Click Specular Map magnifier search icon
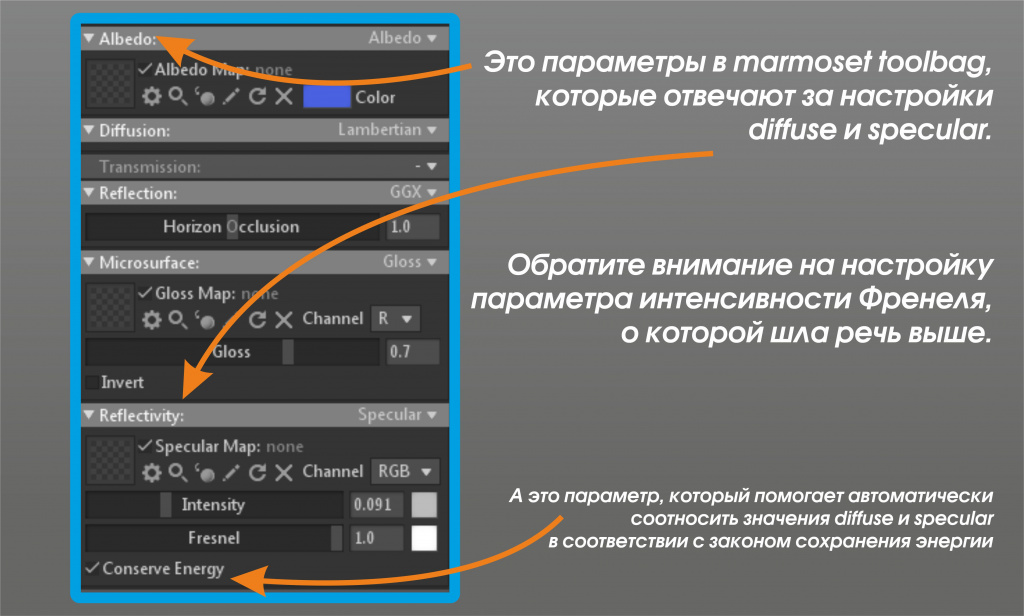This screenshot has height=616, width=1024. [178, 472]
